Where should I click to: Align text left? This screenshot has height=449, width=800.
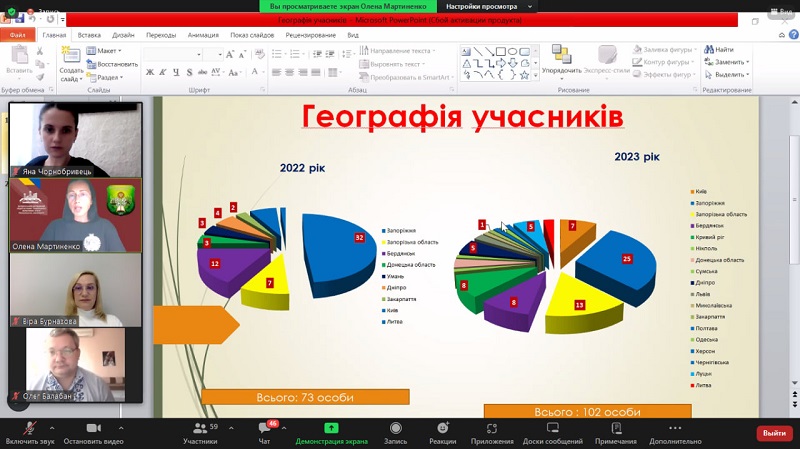(277, 72)
